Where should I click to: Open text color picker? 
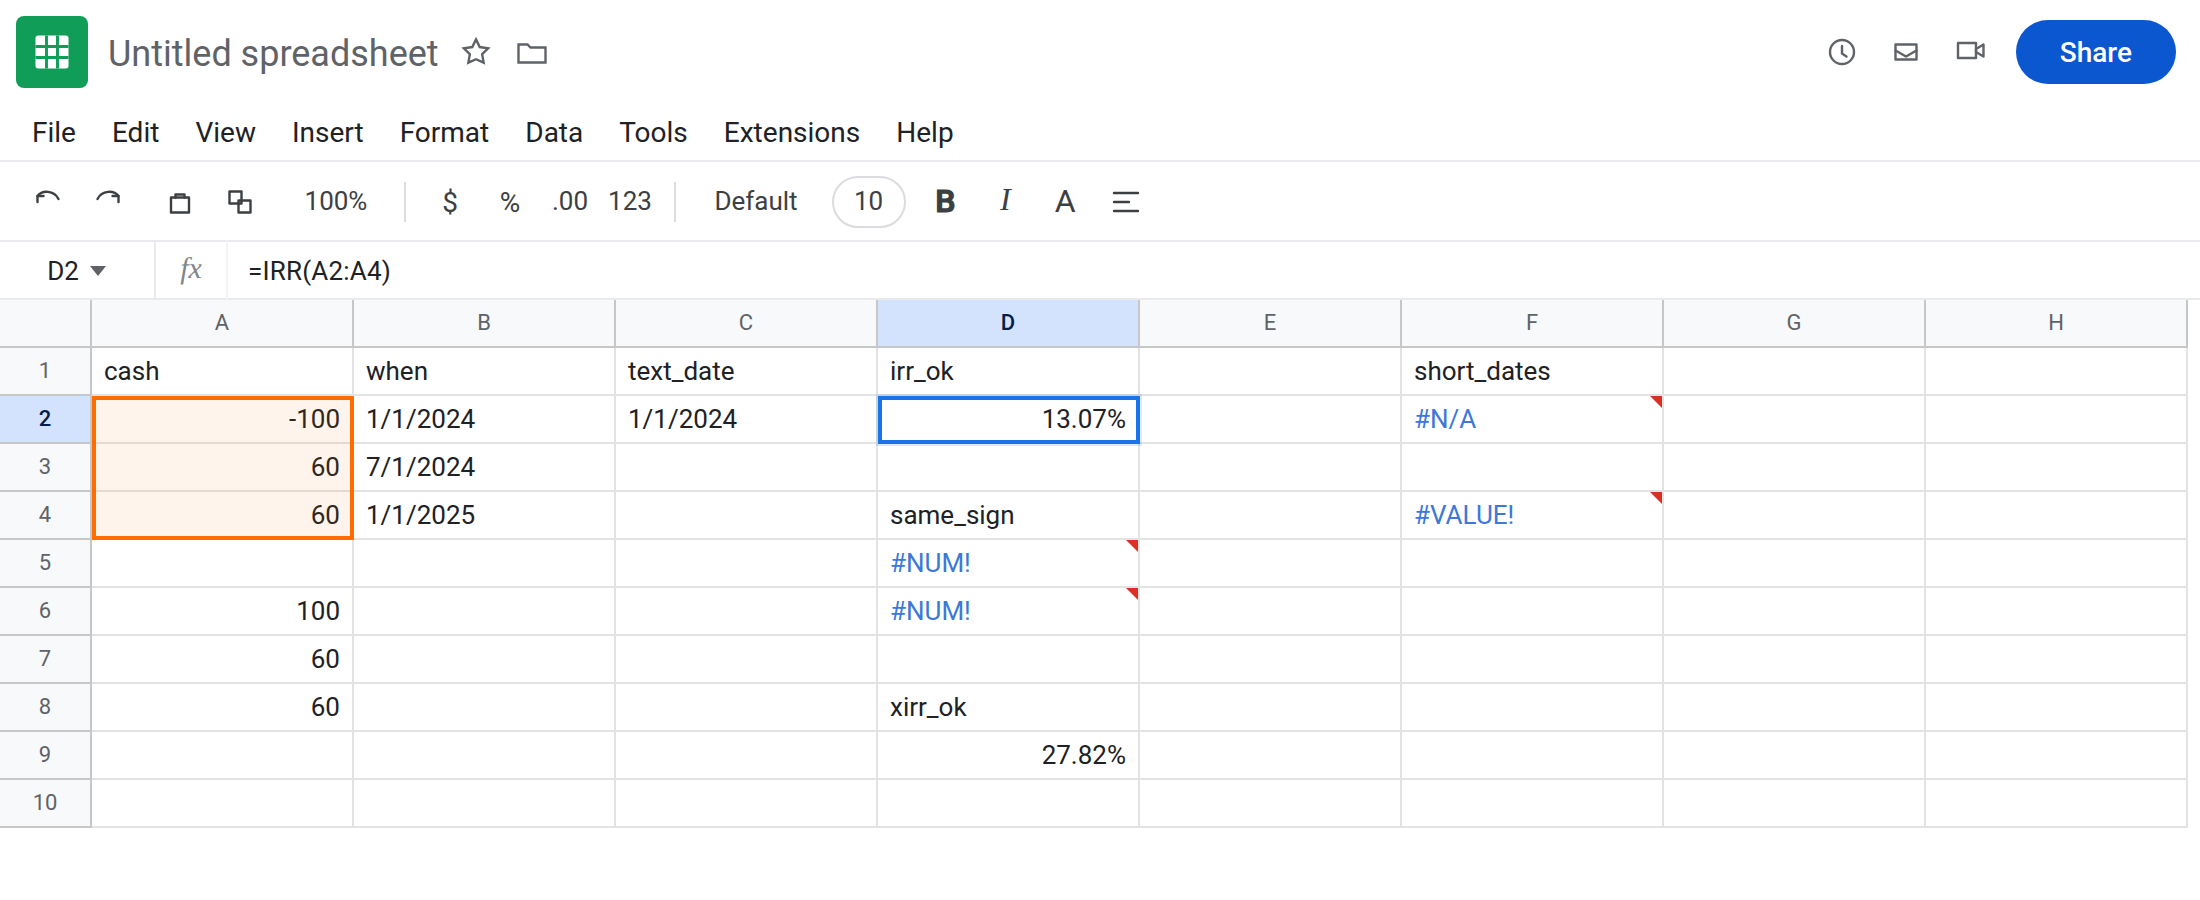1065,202
